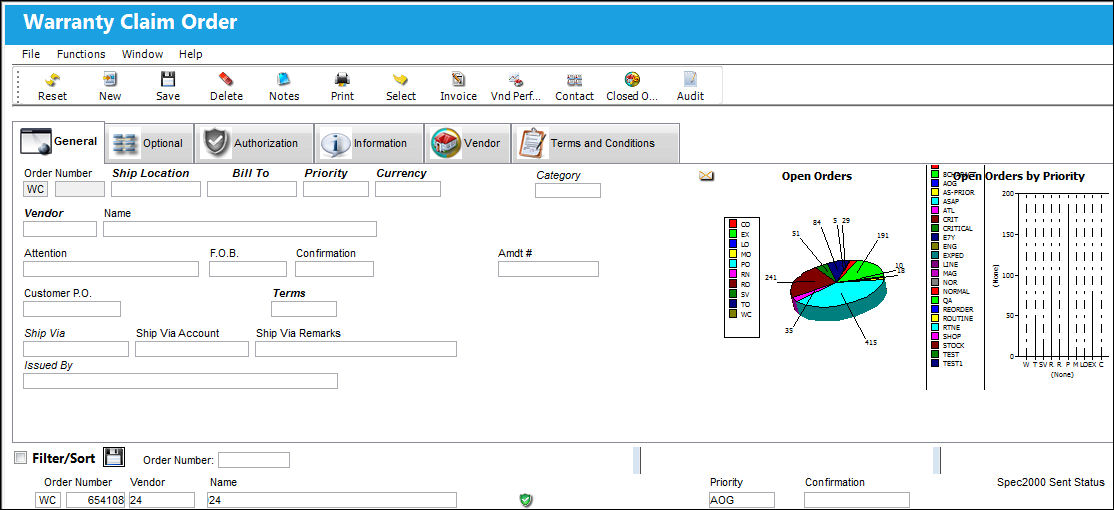Click the Category input field
The width and height of the screenshot is (1114, 510).
click(x=568, y=190)
